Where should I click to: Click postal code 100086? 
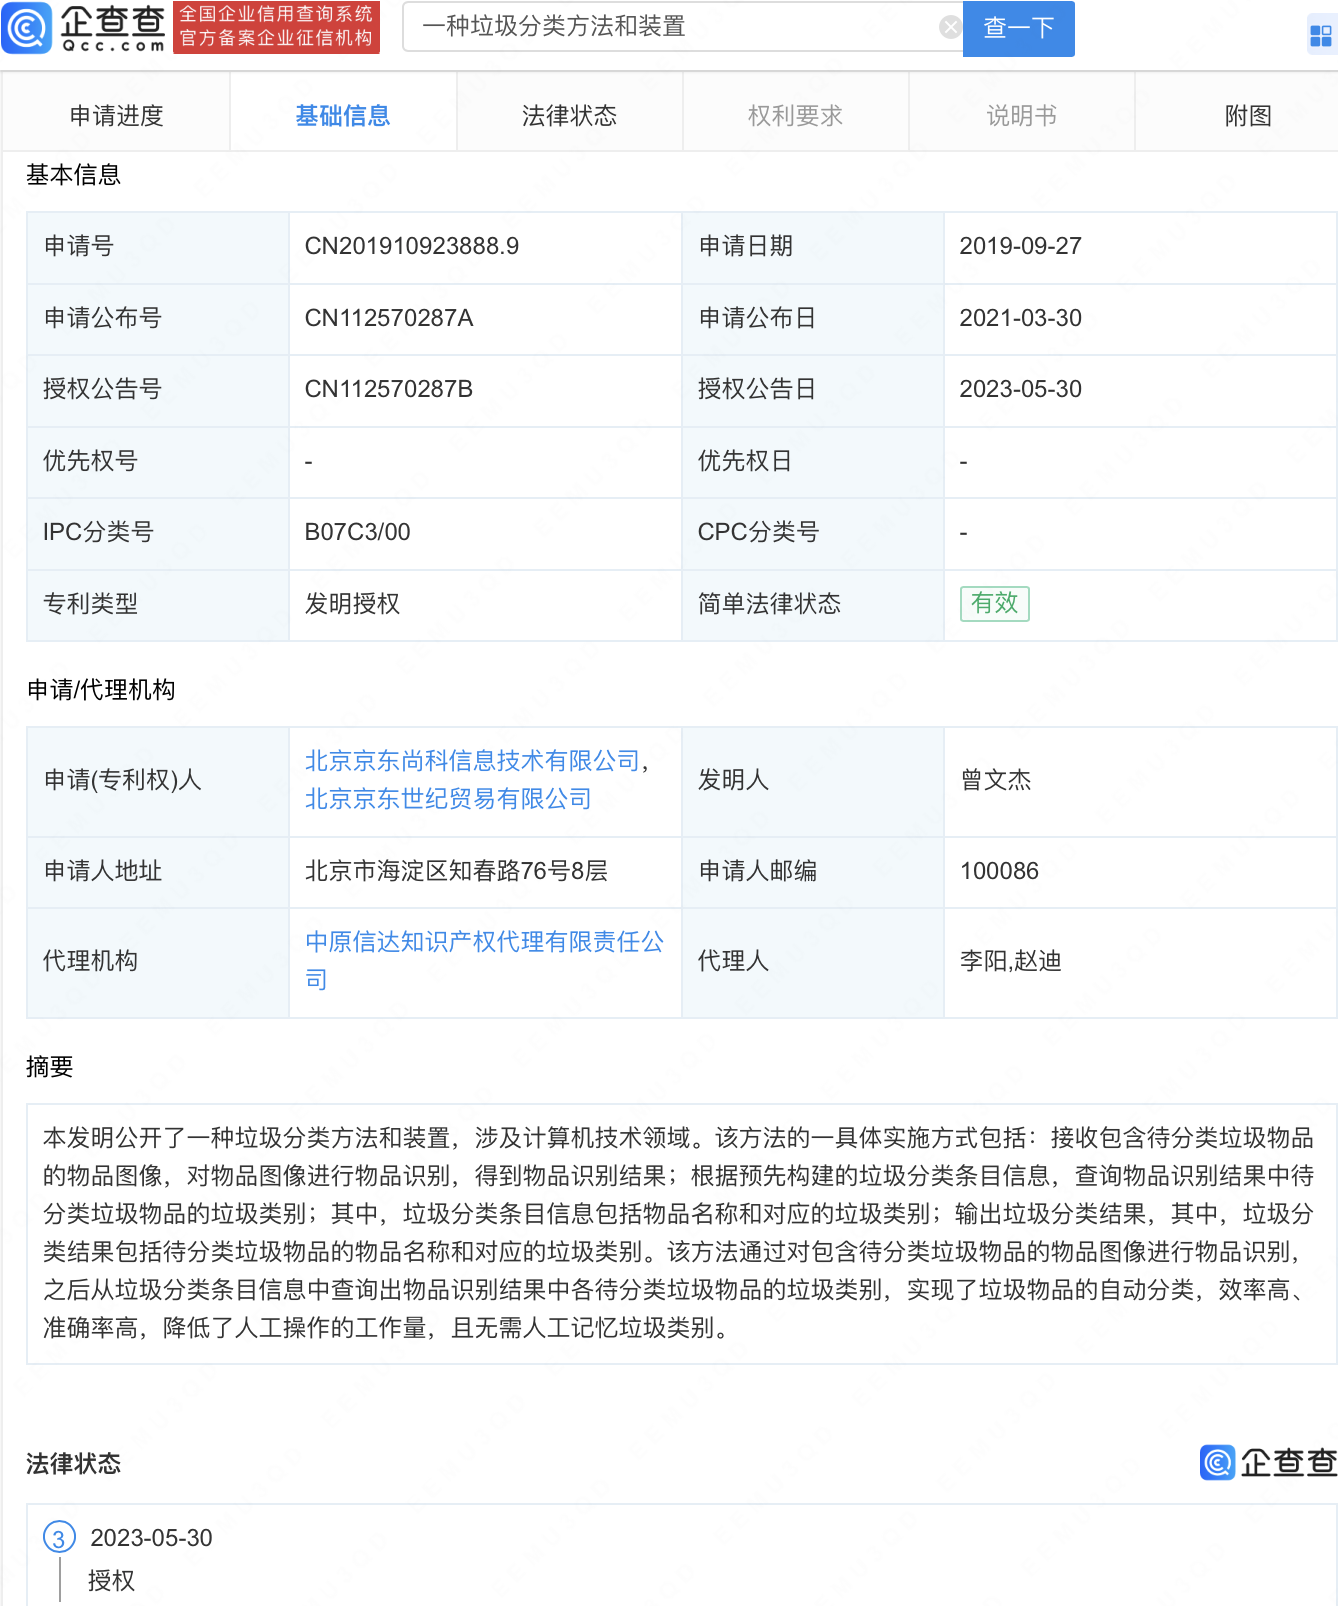point(999,871)
